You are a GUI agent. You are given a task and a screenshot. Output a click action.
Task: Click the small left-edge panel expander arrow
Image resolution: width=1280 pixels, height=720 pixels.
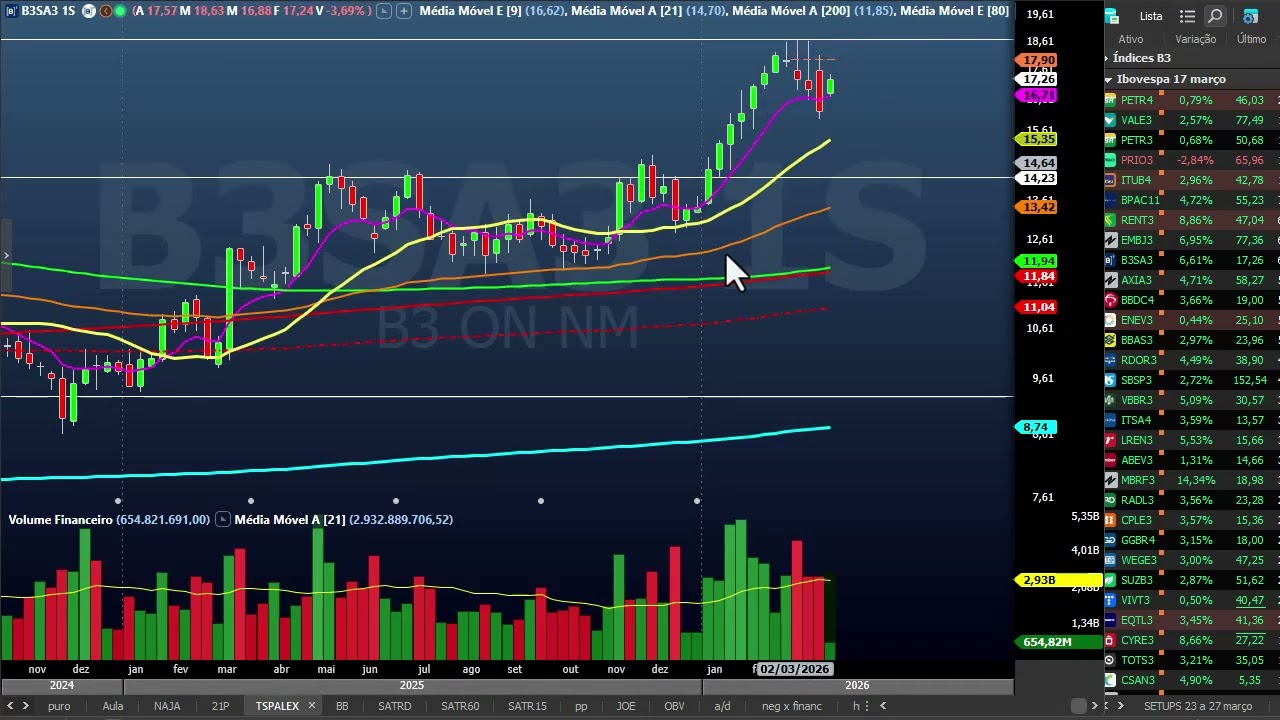tap(6, 257)
